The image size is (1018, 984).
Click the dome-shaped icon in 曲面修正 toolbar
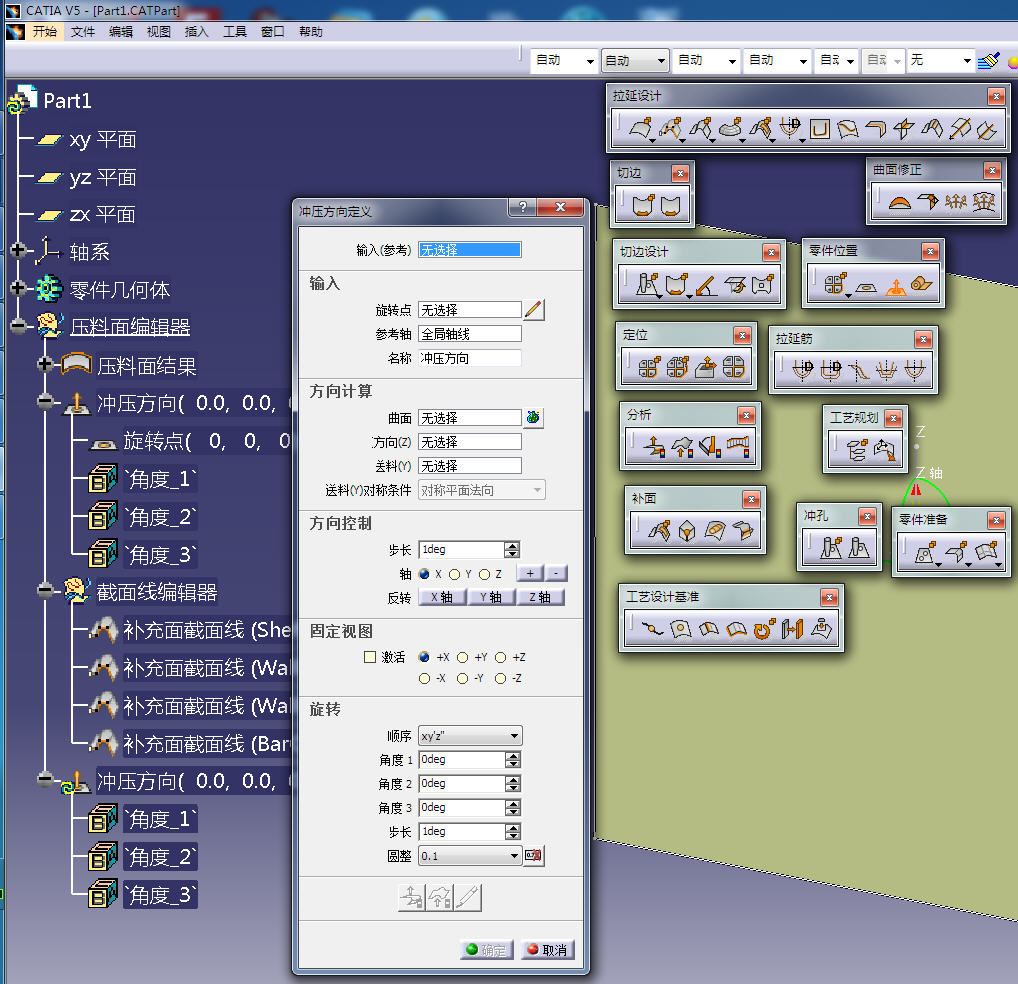pos(899,203)
